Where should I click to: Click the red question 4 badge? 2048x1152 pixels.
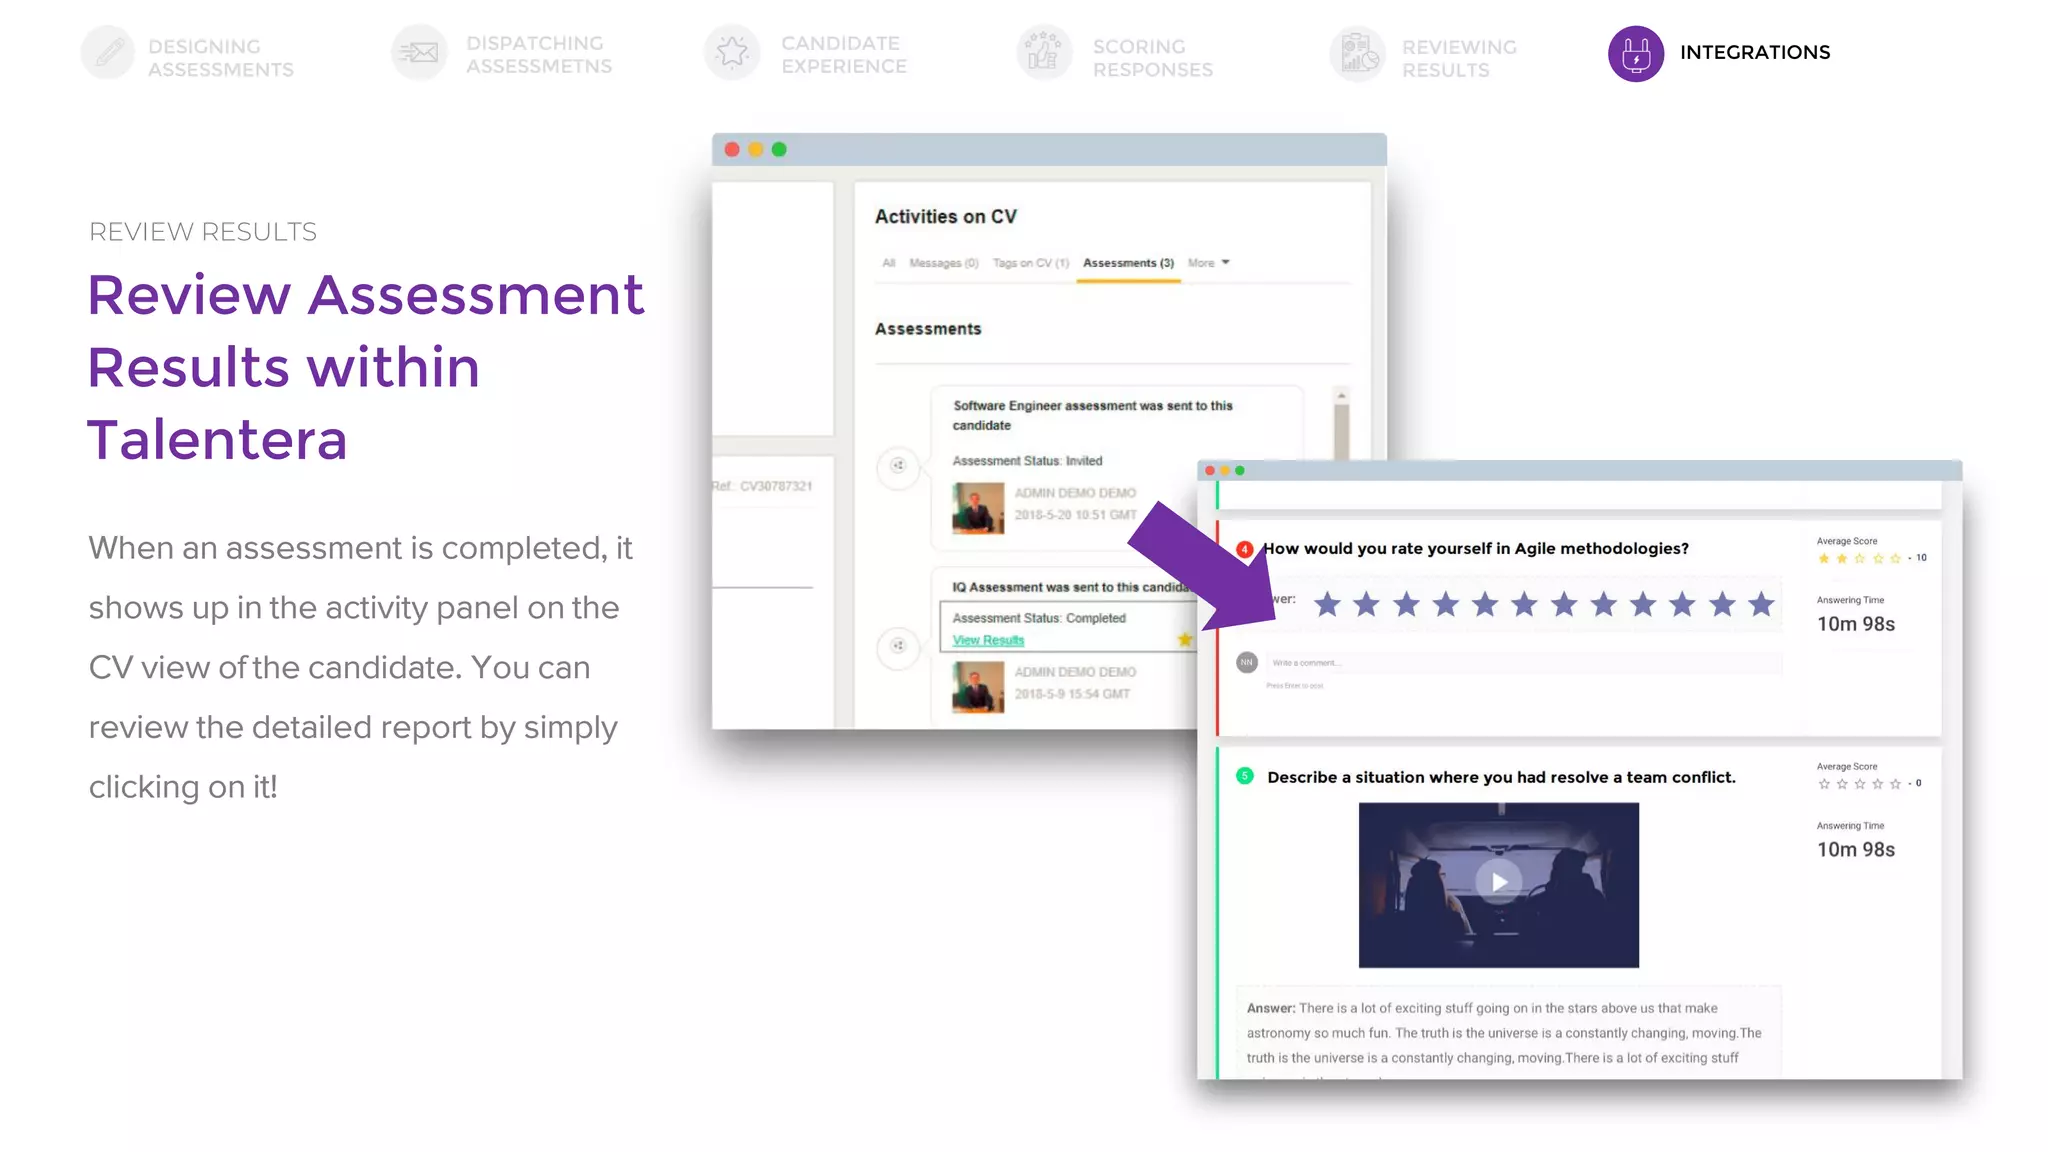coord(1245,549)
